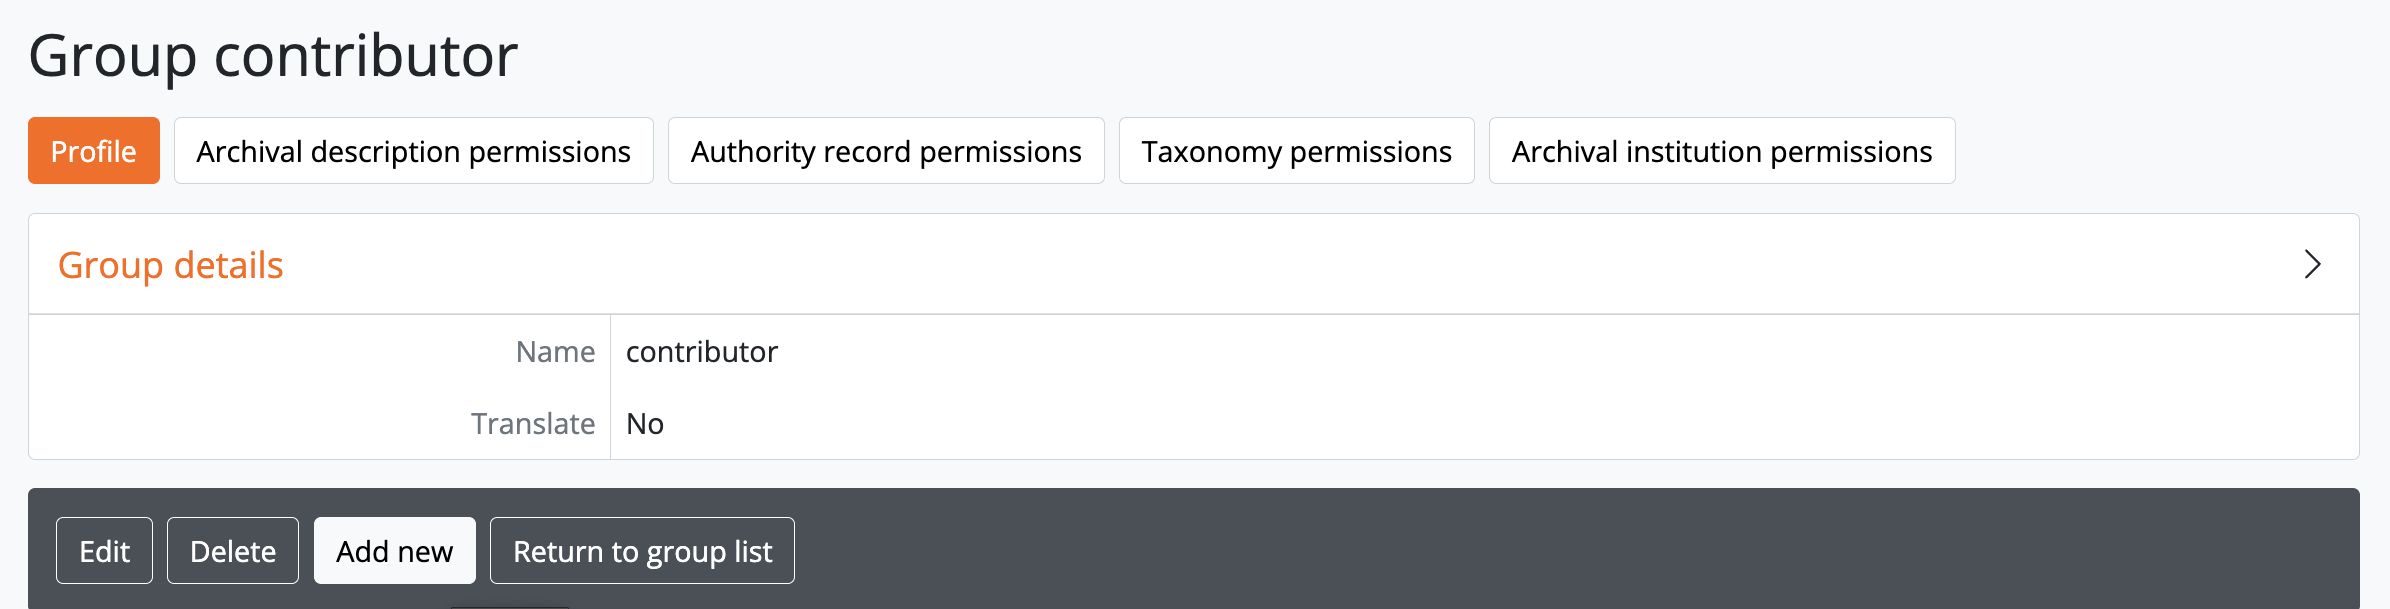Click the Translate field label
Screen dimensions: 2390x609
(533, 424)
